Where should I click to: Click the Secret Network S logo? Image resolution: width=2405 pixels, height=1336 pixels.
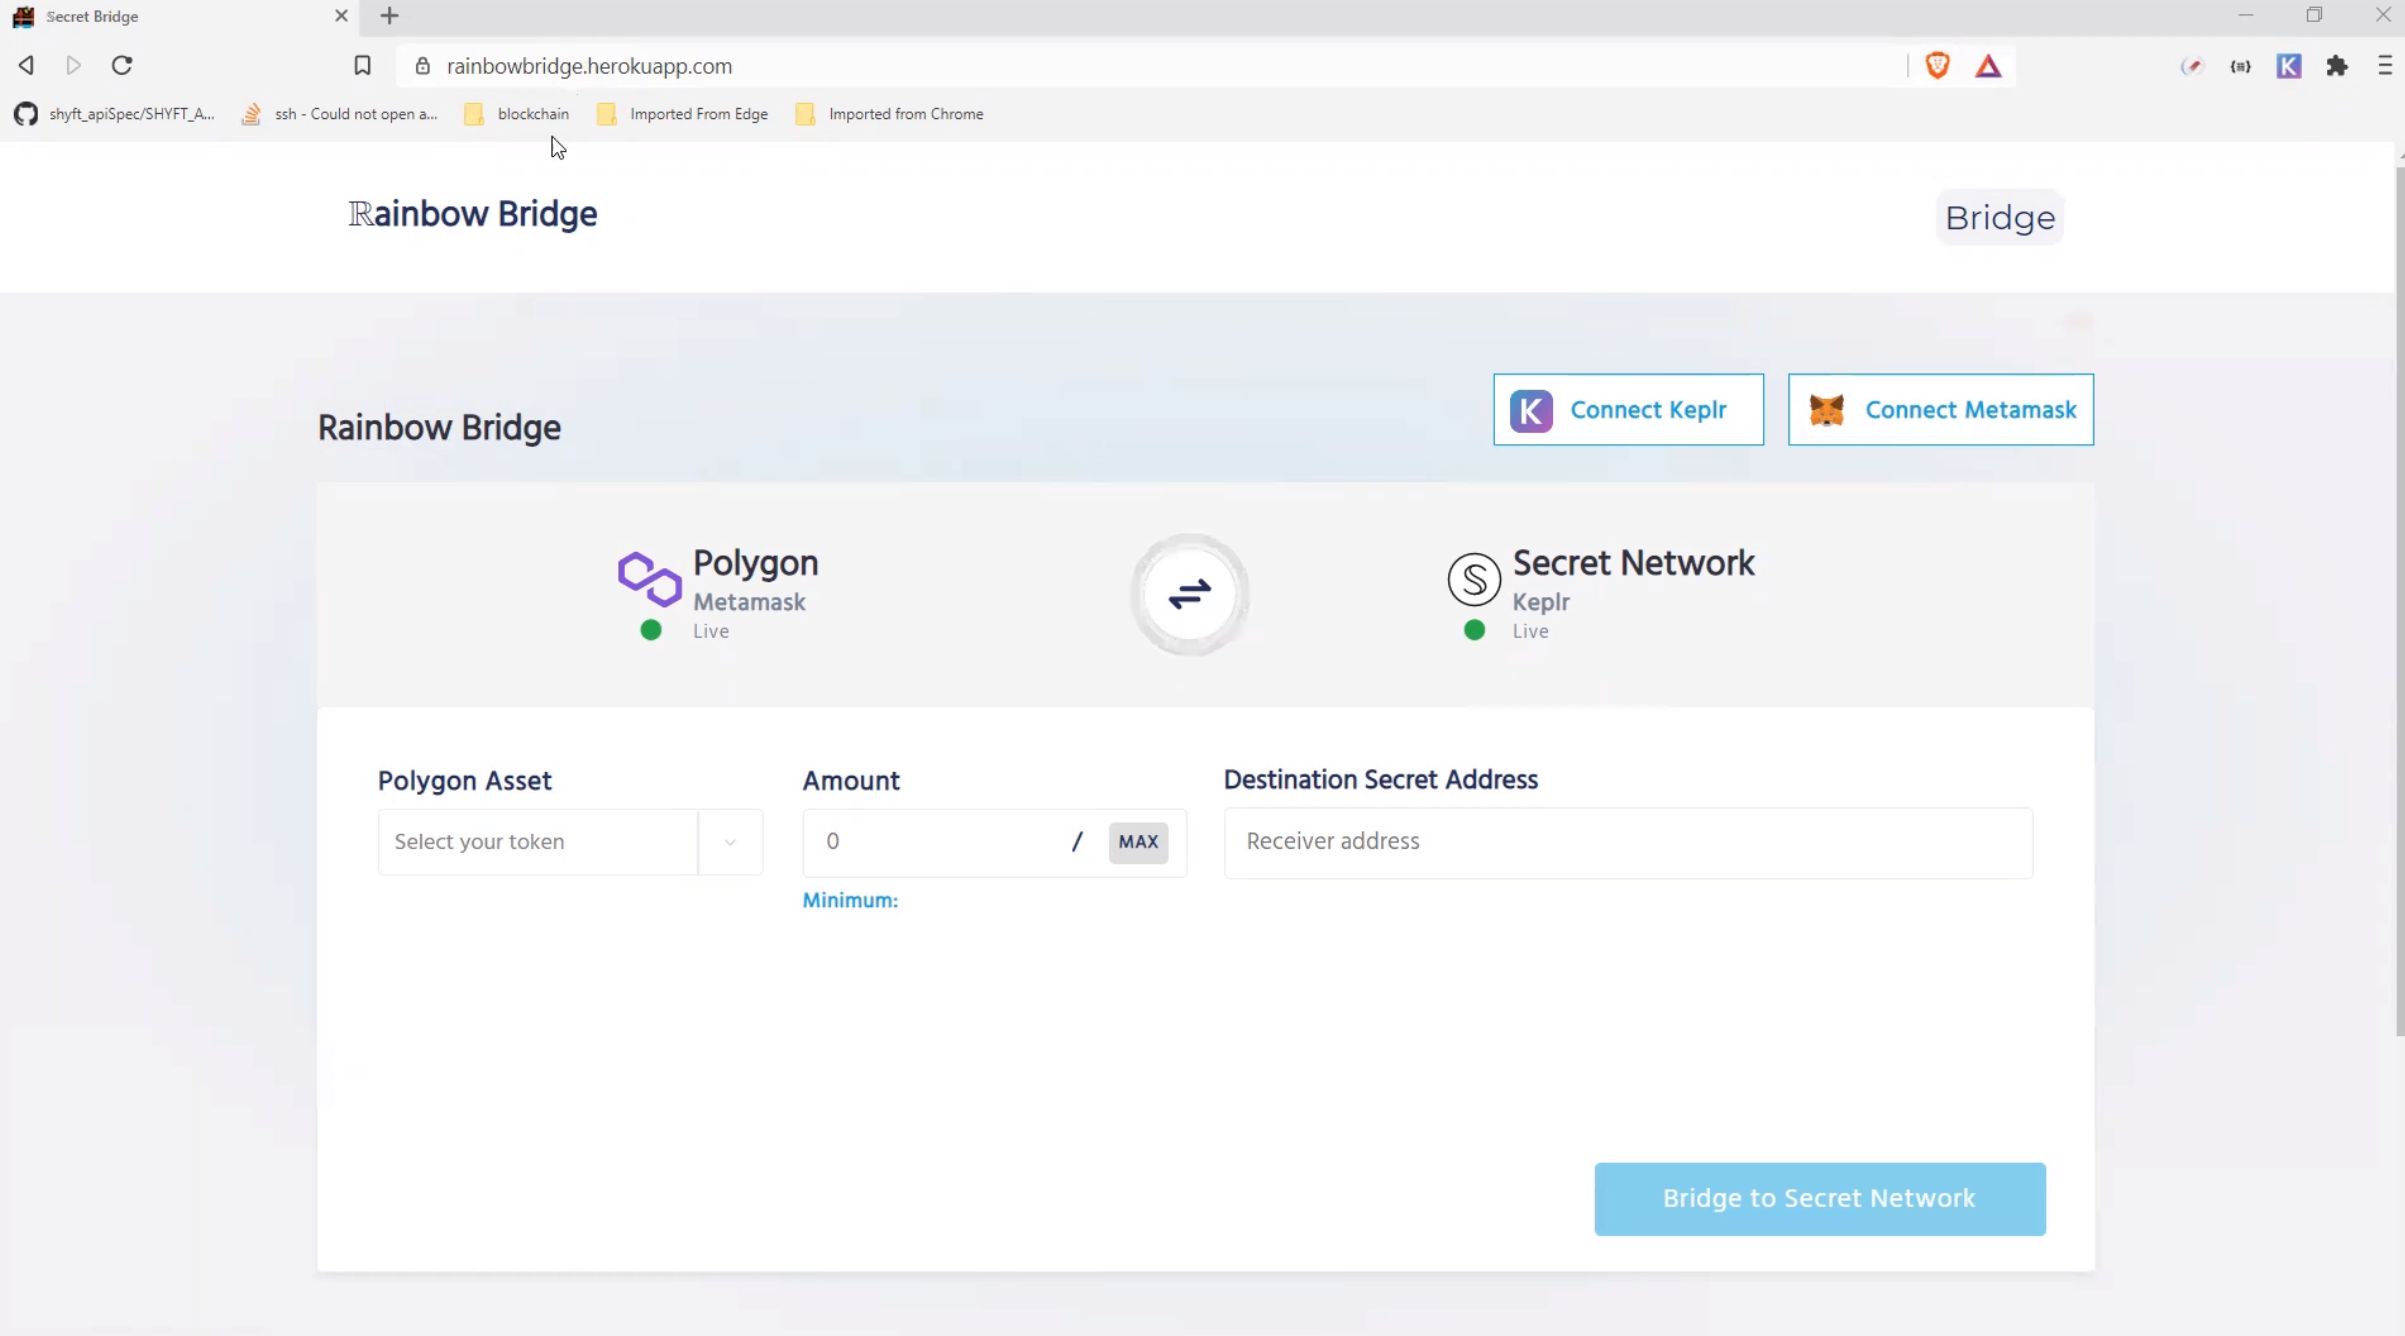pos(1474,579)
